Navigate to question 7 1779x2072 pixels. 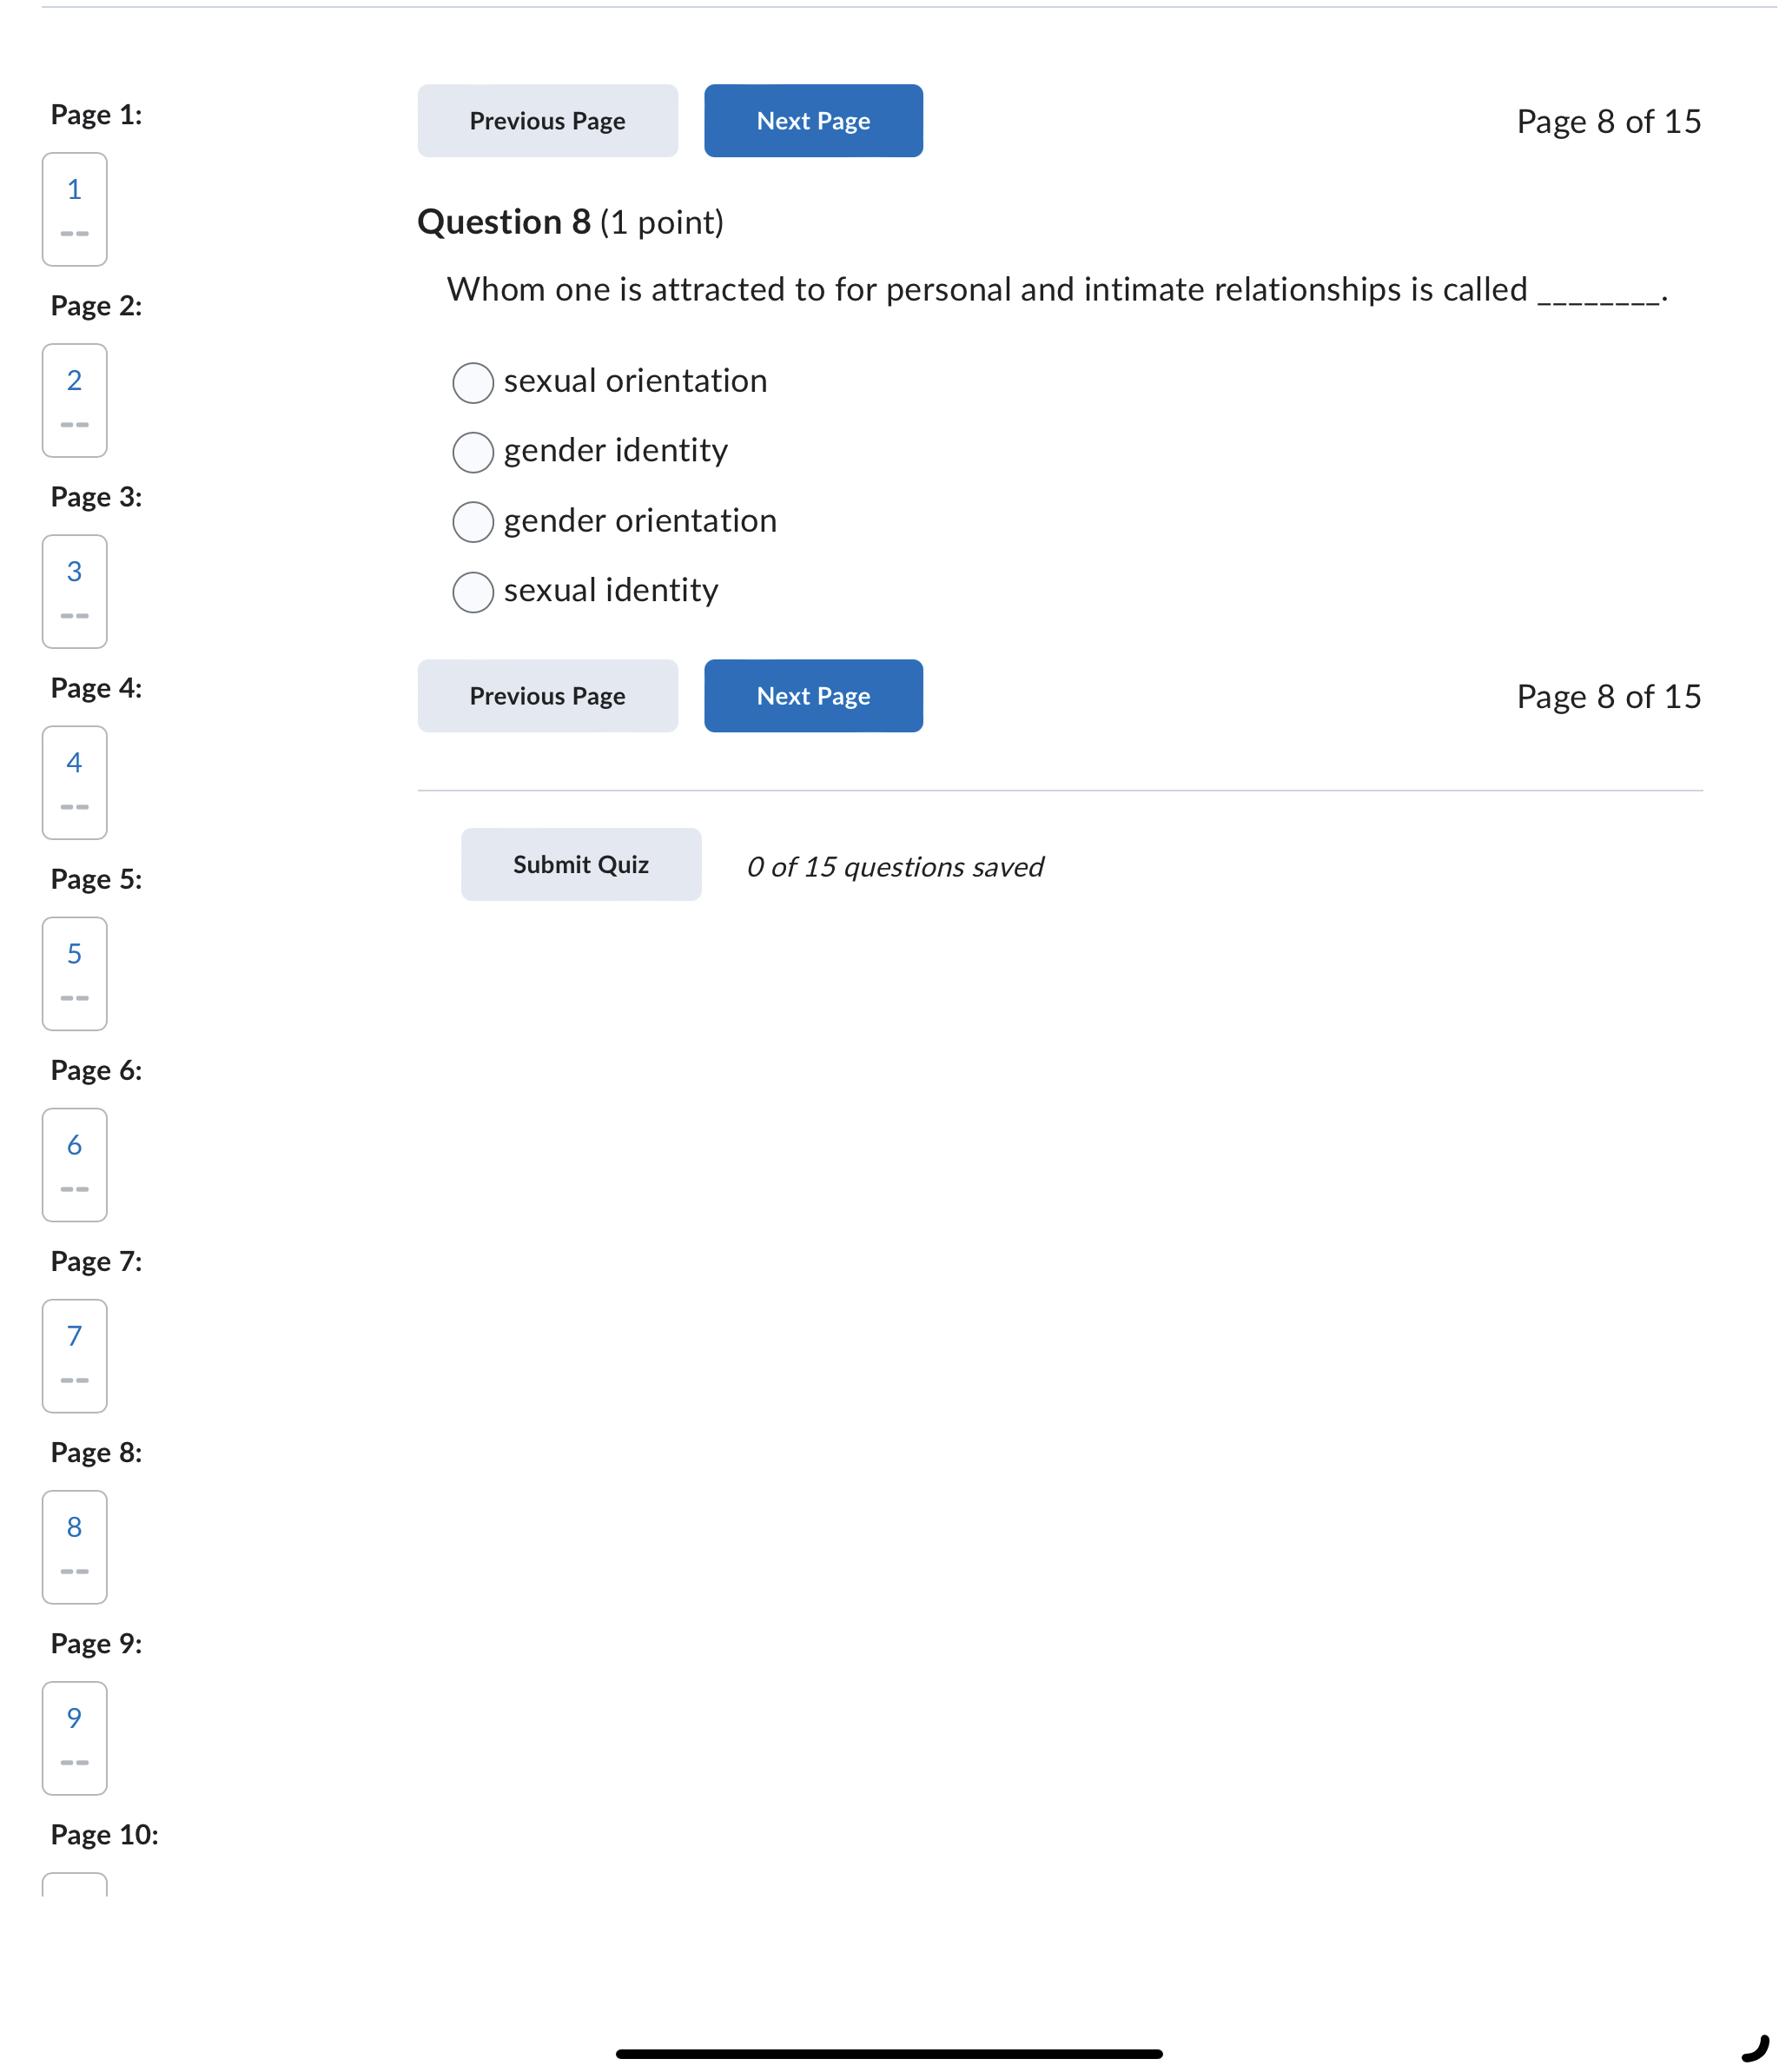74,1356
